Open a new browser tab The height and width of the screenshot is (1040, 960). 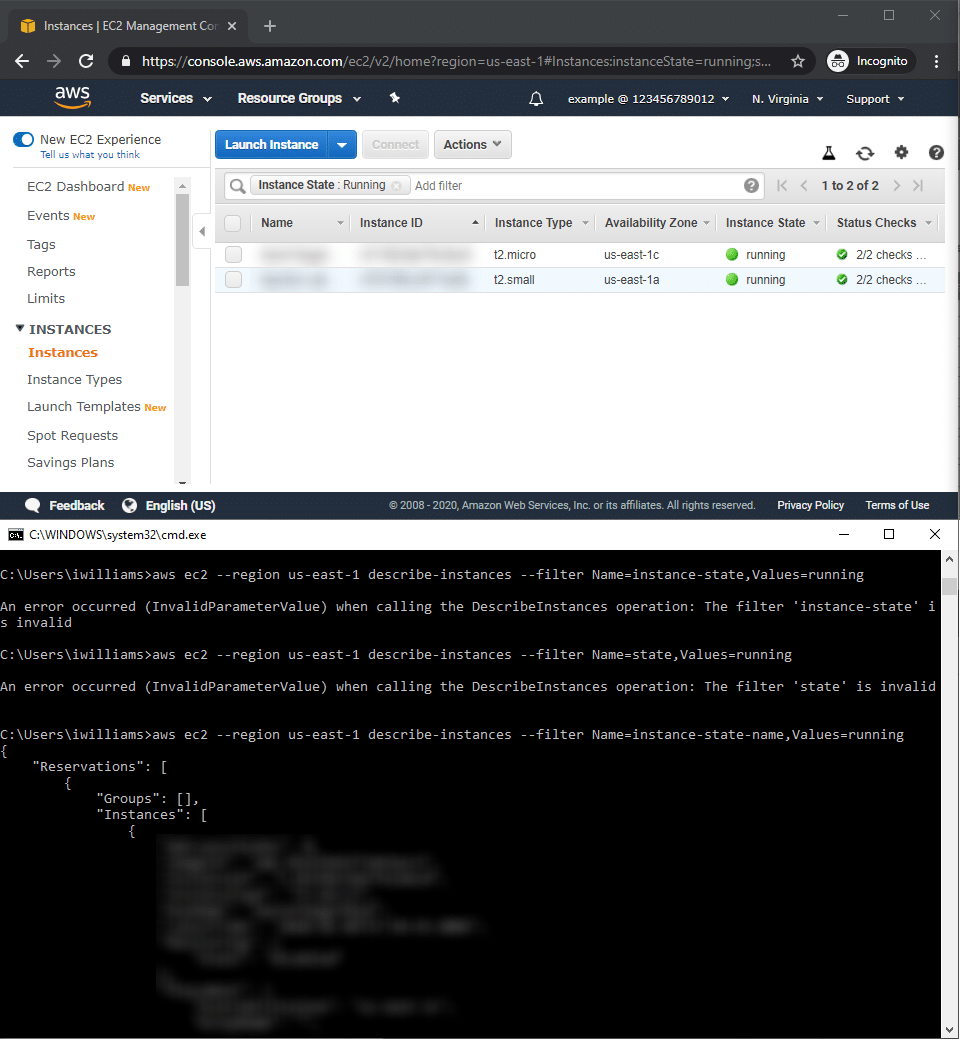[x=269, y=26]
